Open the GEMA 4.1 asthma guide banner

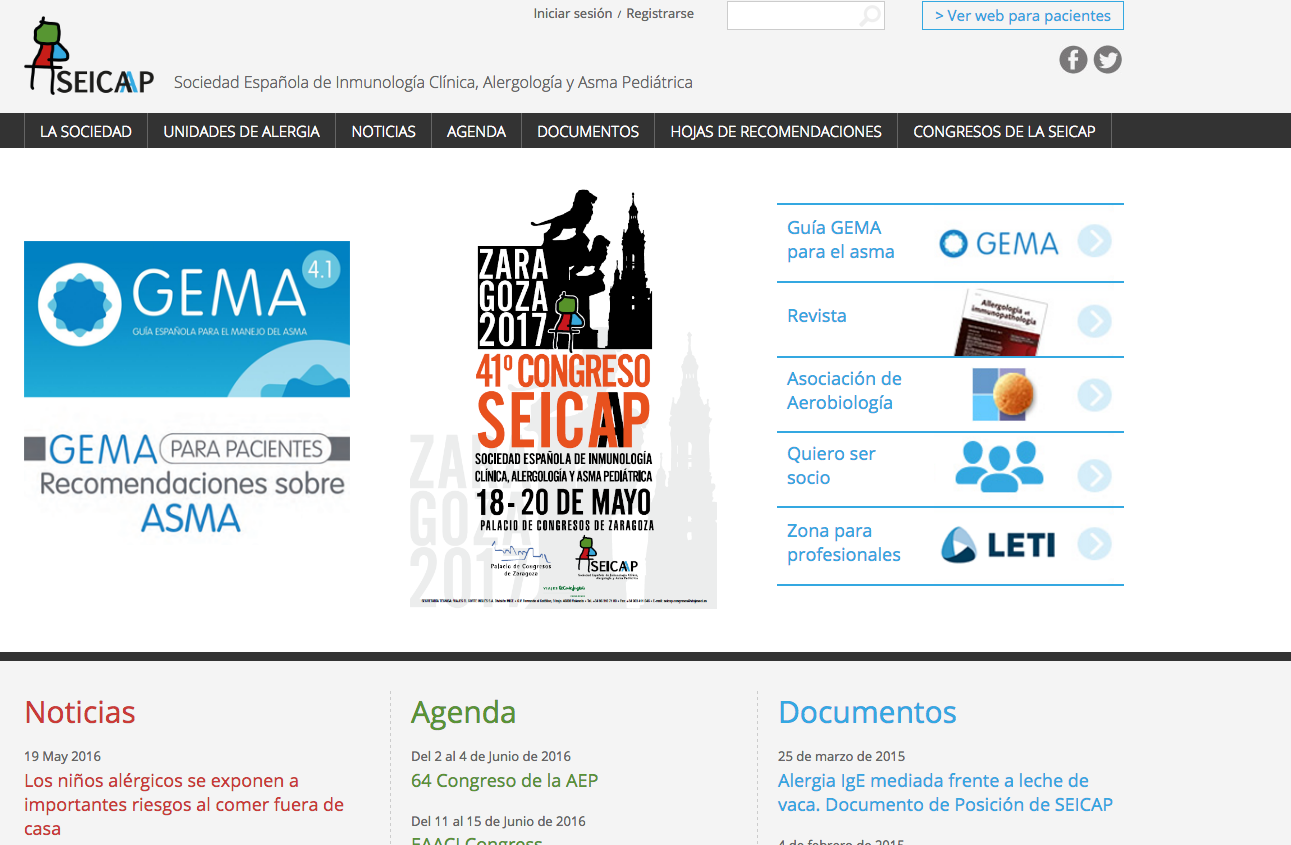click(187, 319)
